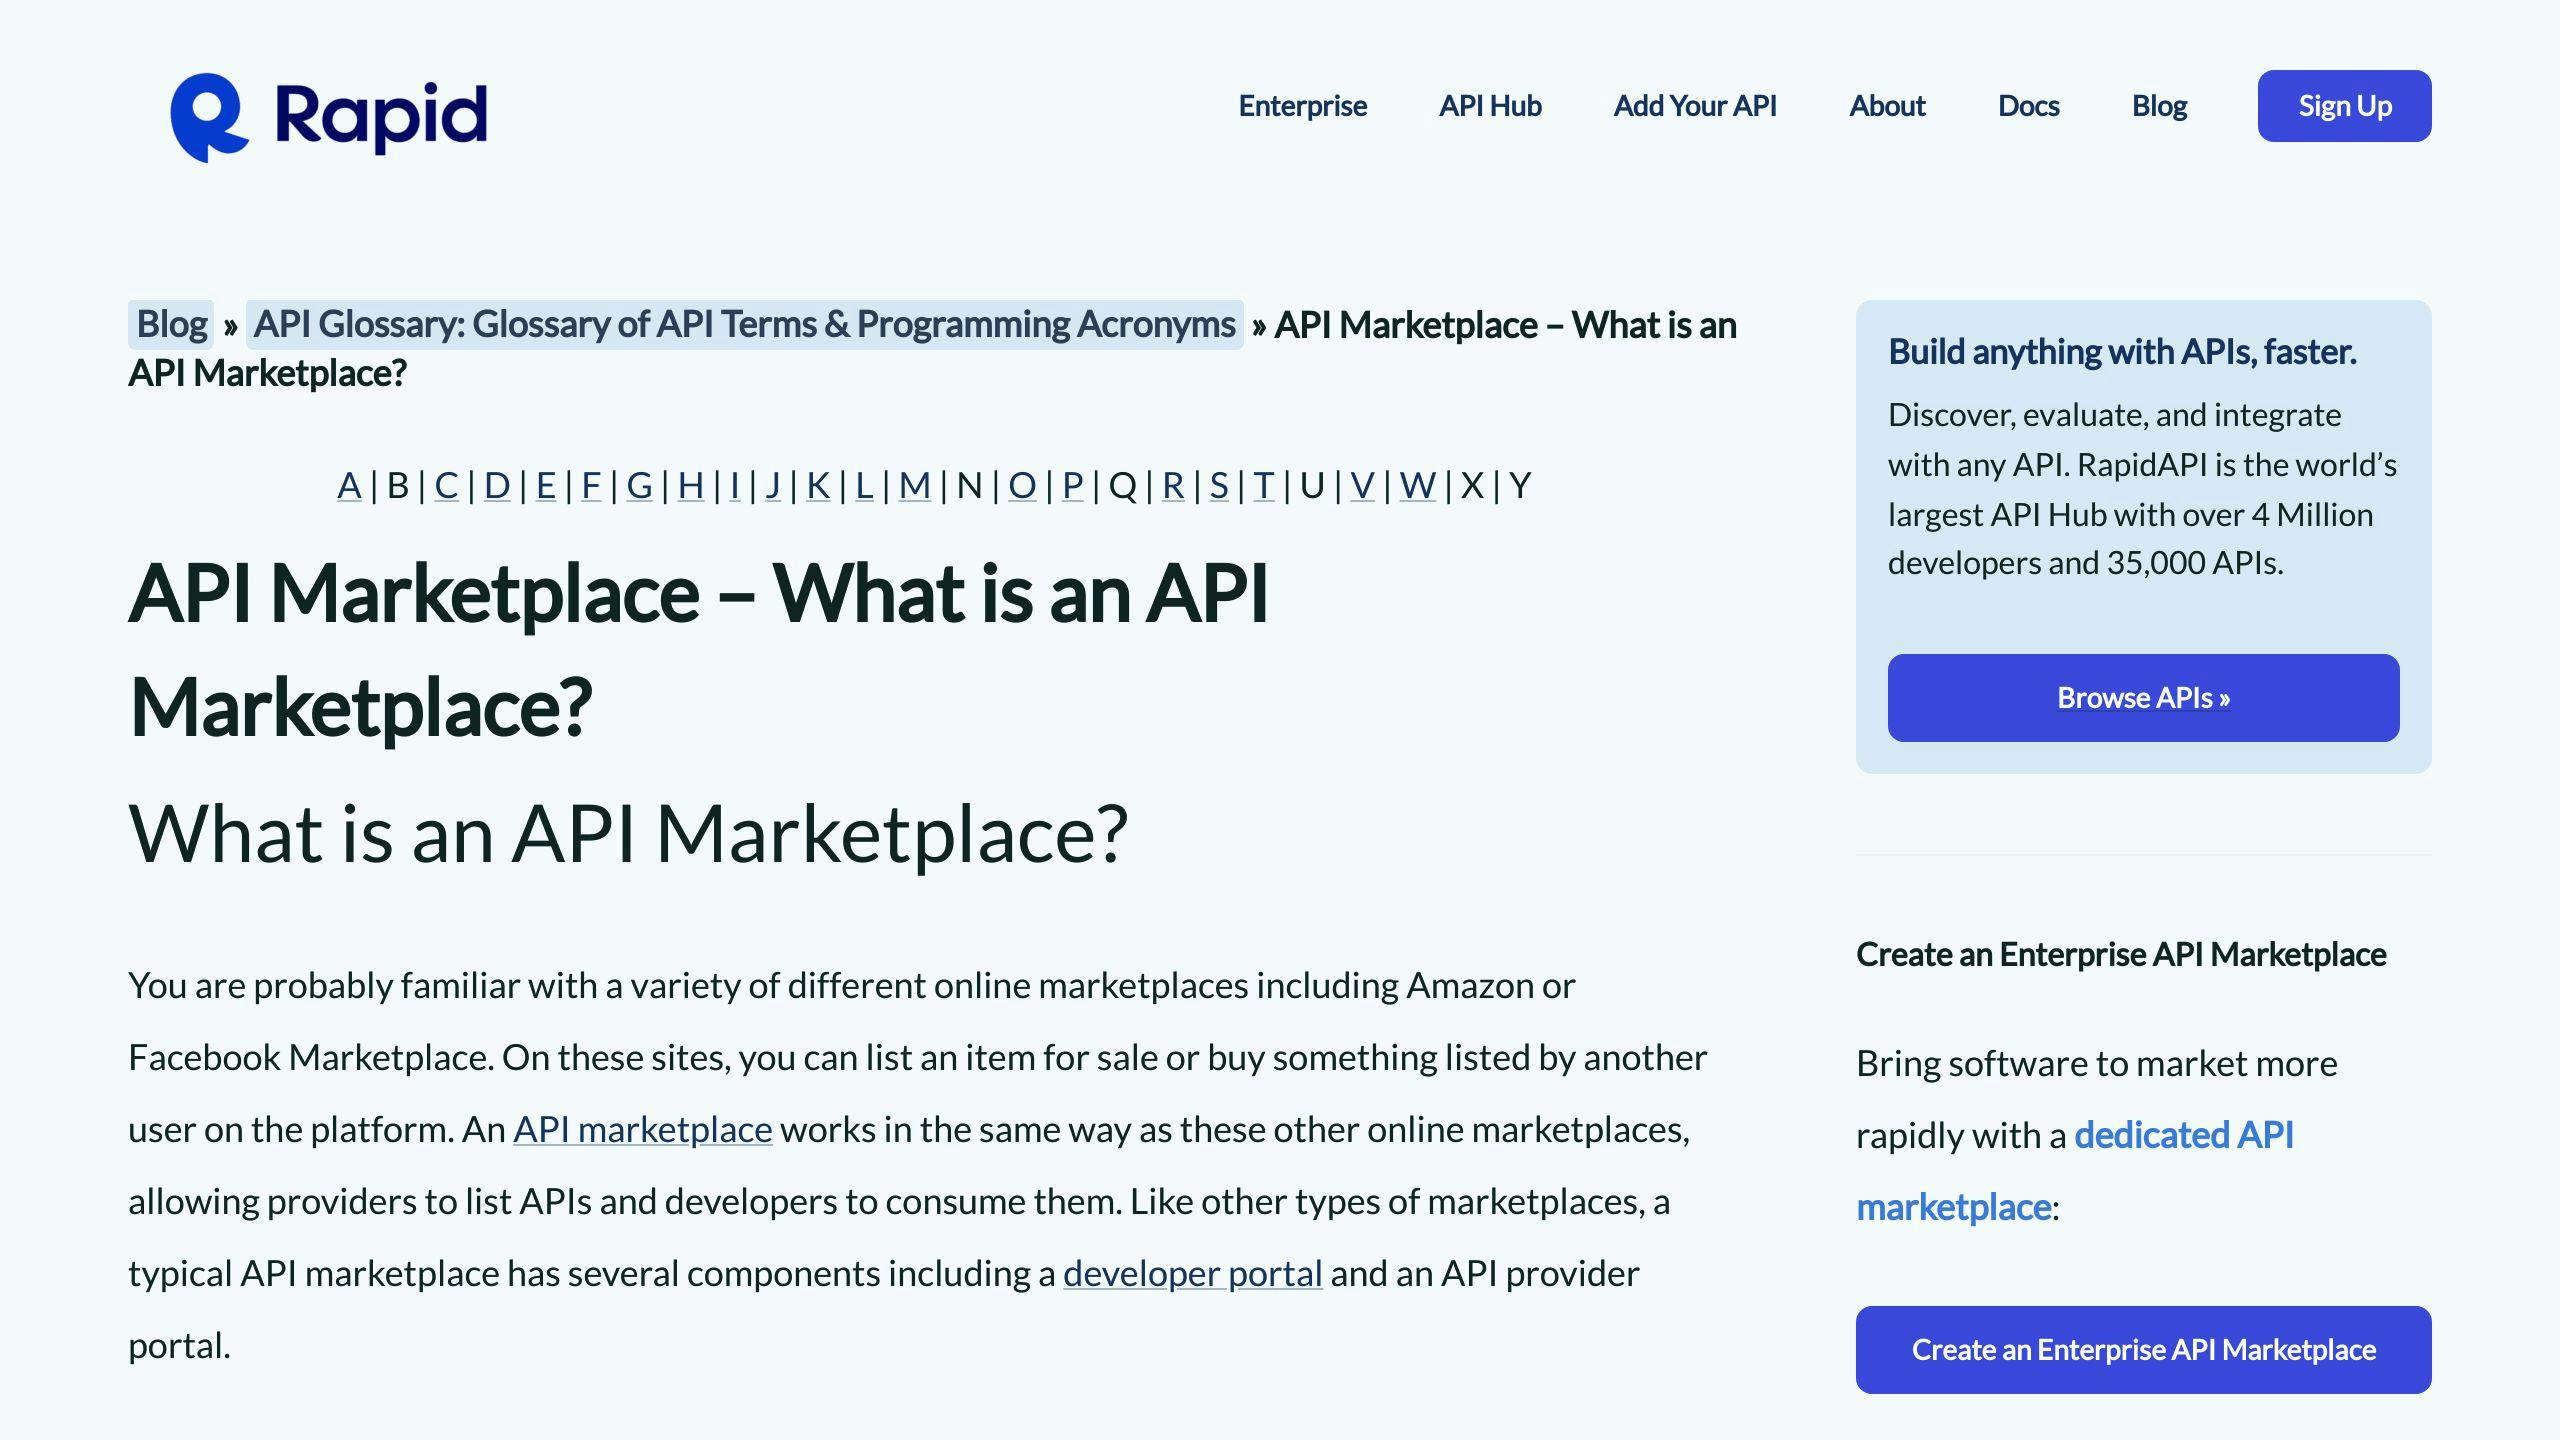The height and width of the screenshot is (1440, 2560).
Task: Click the Sign Up button
Action: (x=2344, y=105)
